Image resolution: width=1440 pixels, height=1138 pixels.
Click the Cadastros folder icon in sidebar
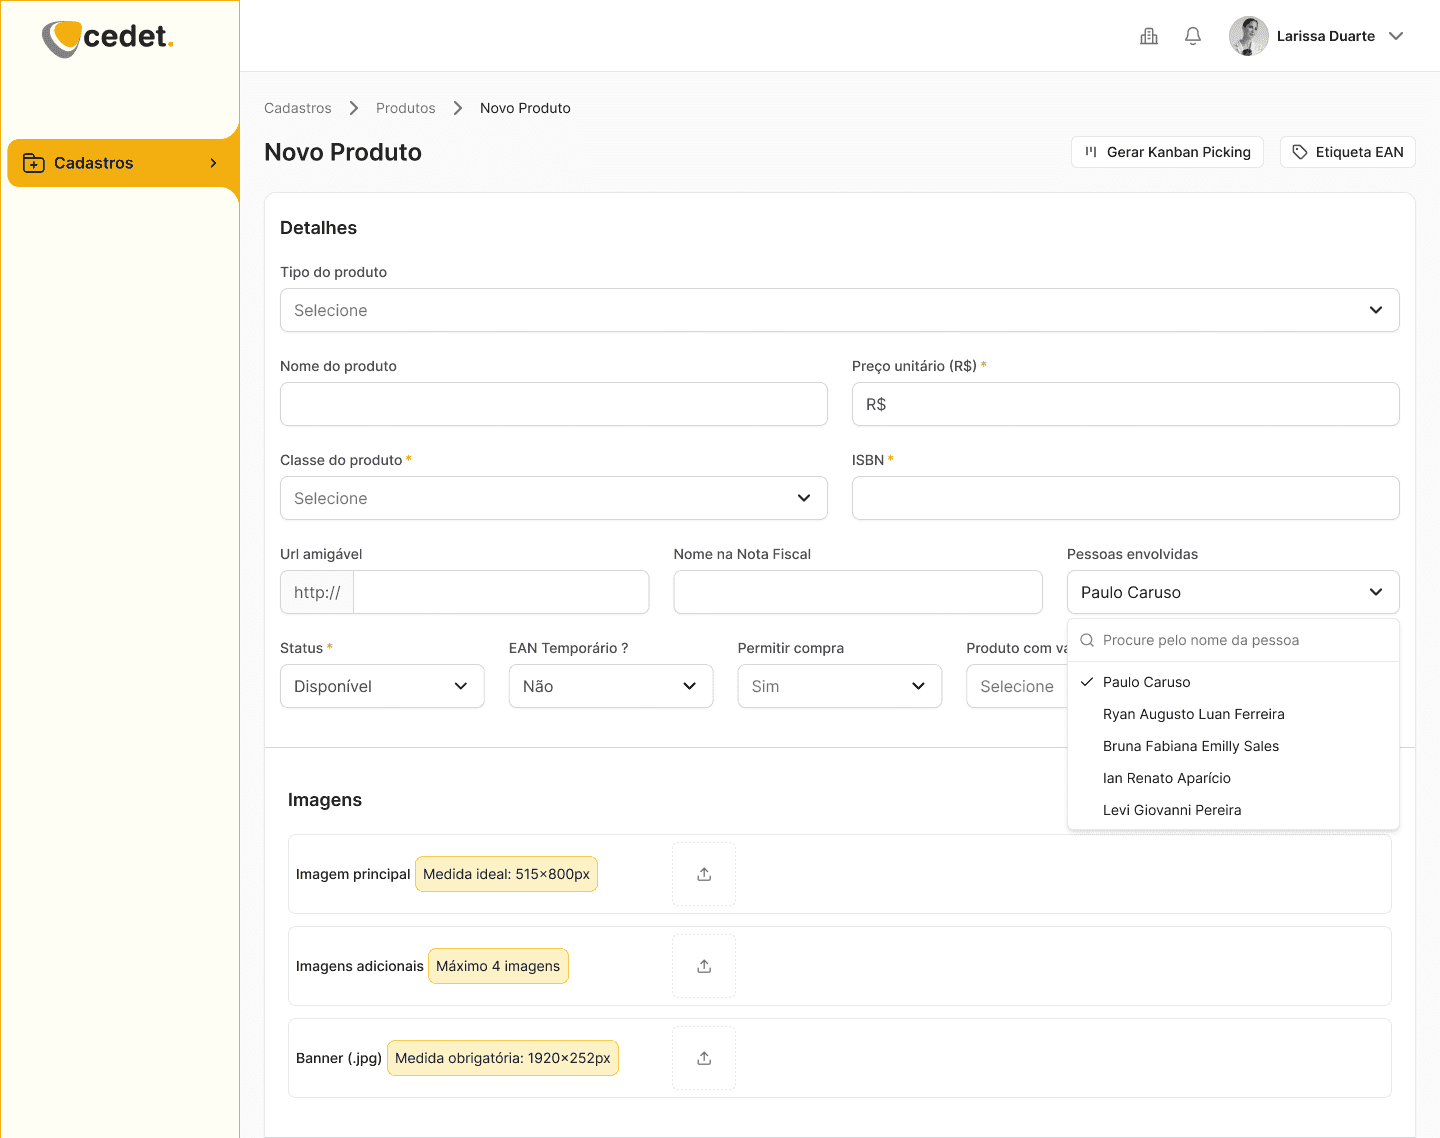pyautogui.click(x=34, y=163)
